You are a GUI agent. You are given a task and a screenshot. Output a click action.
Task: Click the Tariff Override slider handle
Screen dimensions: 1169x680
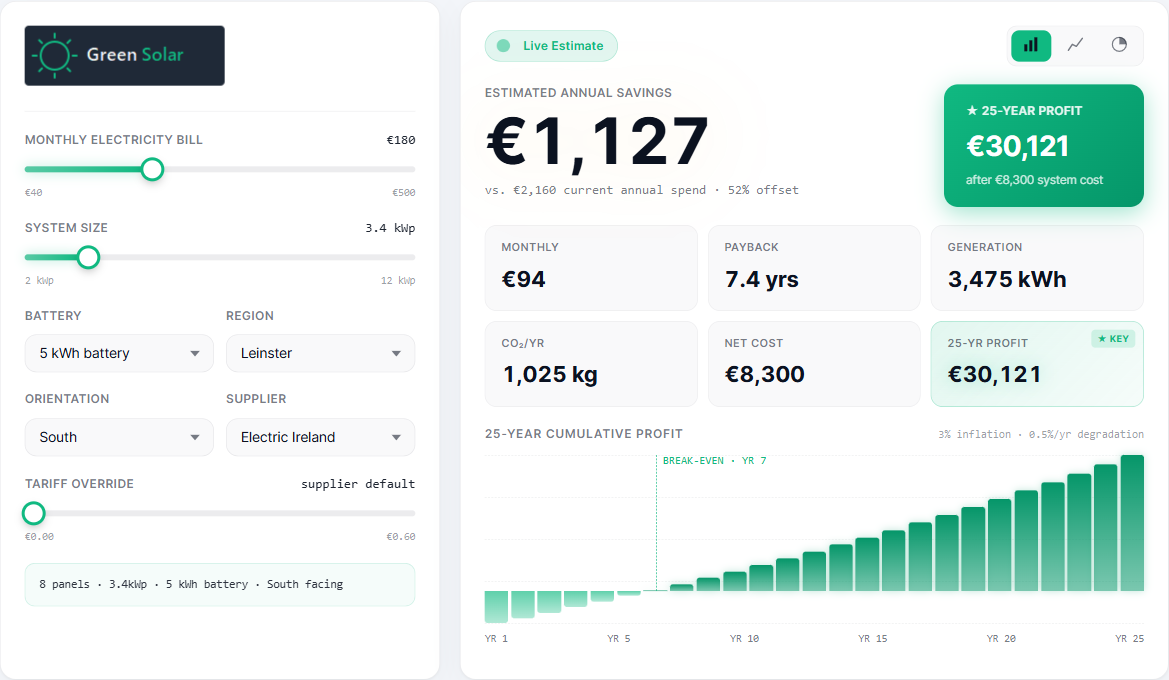point(34,513)
